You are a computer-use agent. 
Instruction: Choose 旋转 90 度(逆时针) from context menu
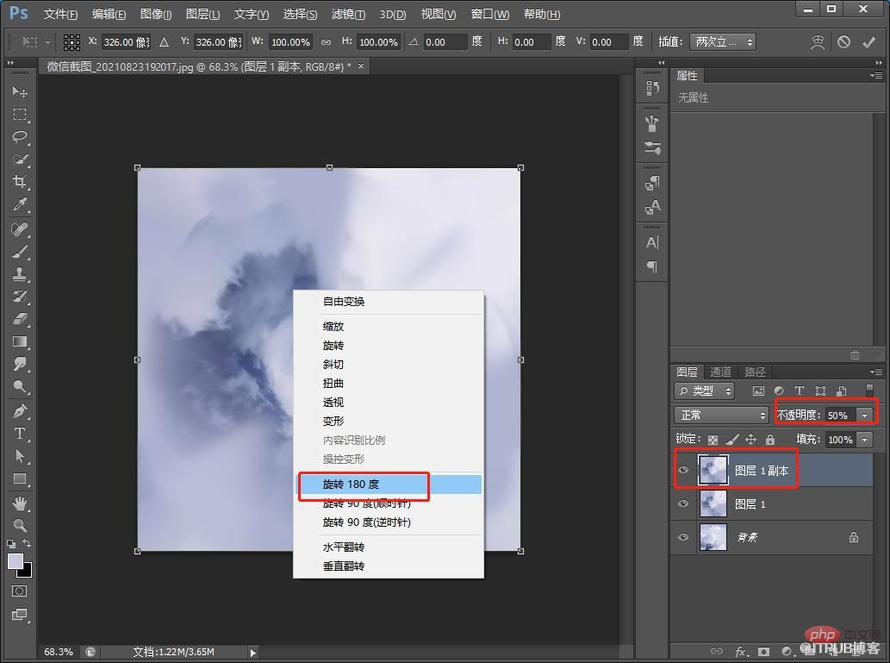point(367,522)
